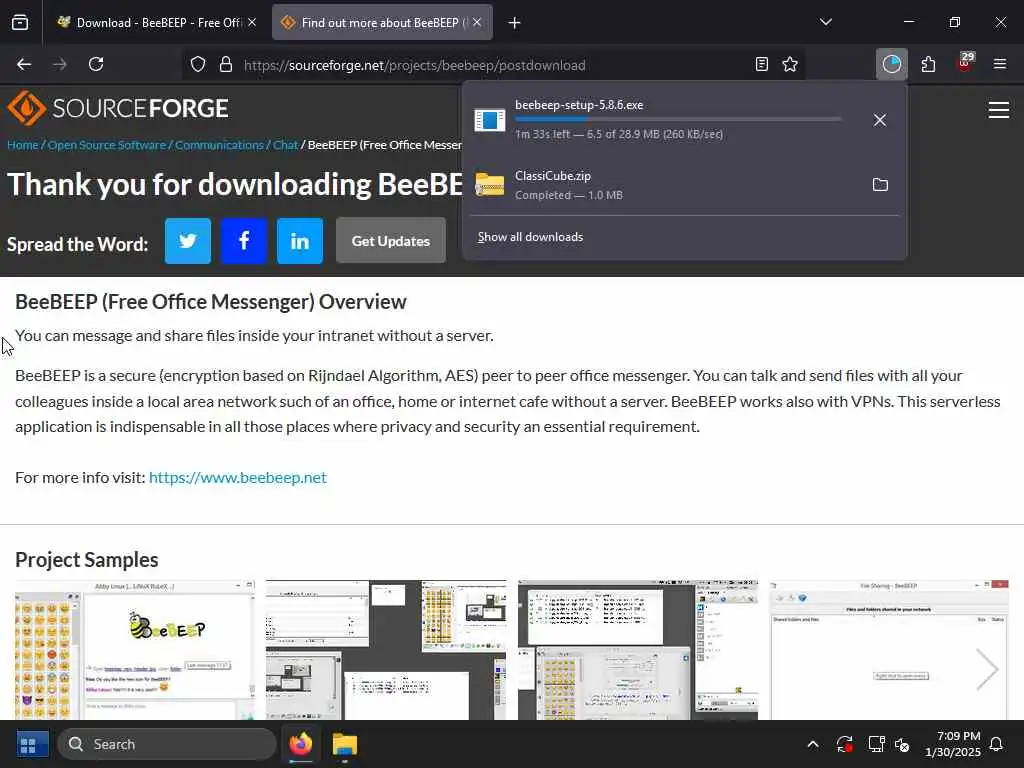Reload the current page
The width and height of the screenshot is (1024, 768).
point(96,64)
